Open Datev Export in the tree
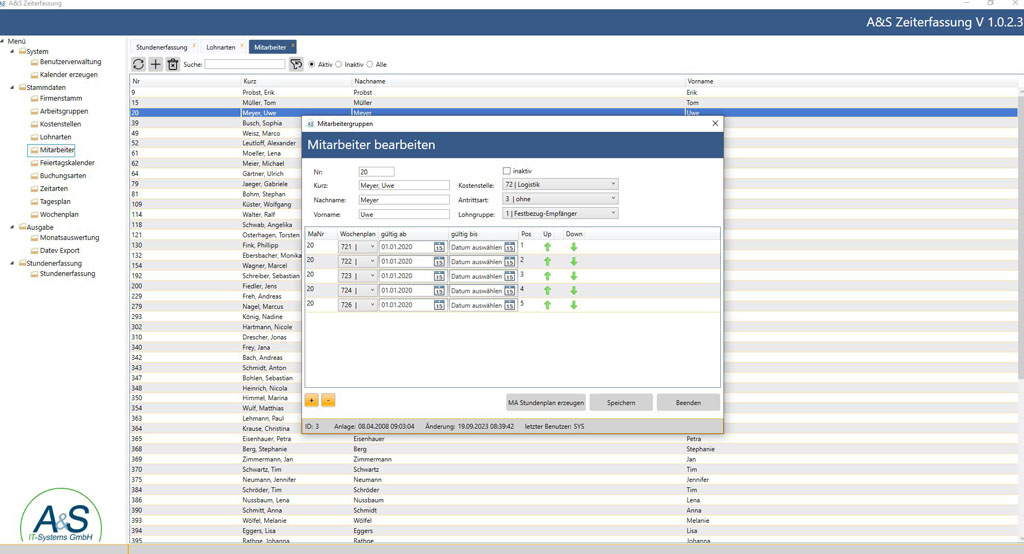The image size is (1024, 554). [x=59, y=250]
